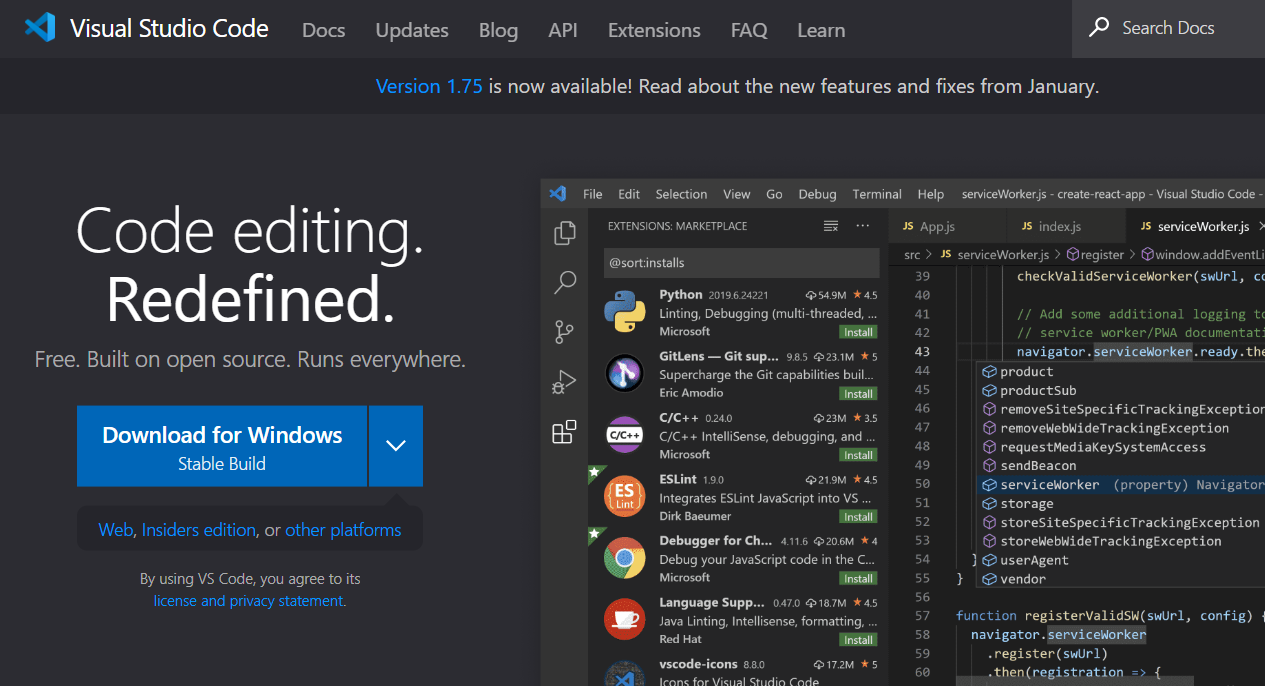Open the Extensions panel more actions ellipsis
The image size is (1265, 686).
point(863,226)
